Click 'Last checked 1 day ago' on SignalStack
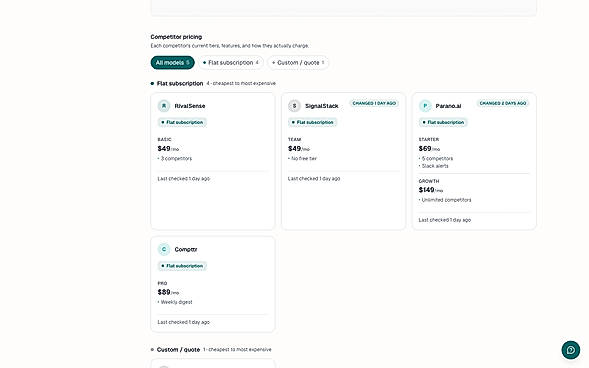This screenshot has height=368, width=589. pos(314,179)
